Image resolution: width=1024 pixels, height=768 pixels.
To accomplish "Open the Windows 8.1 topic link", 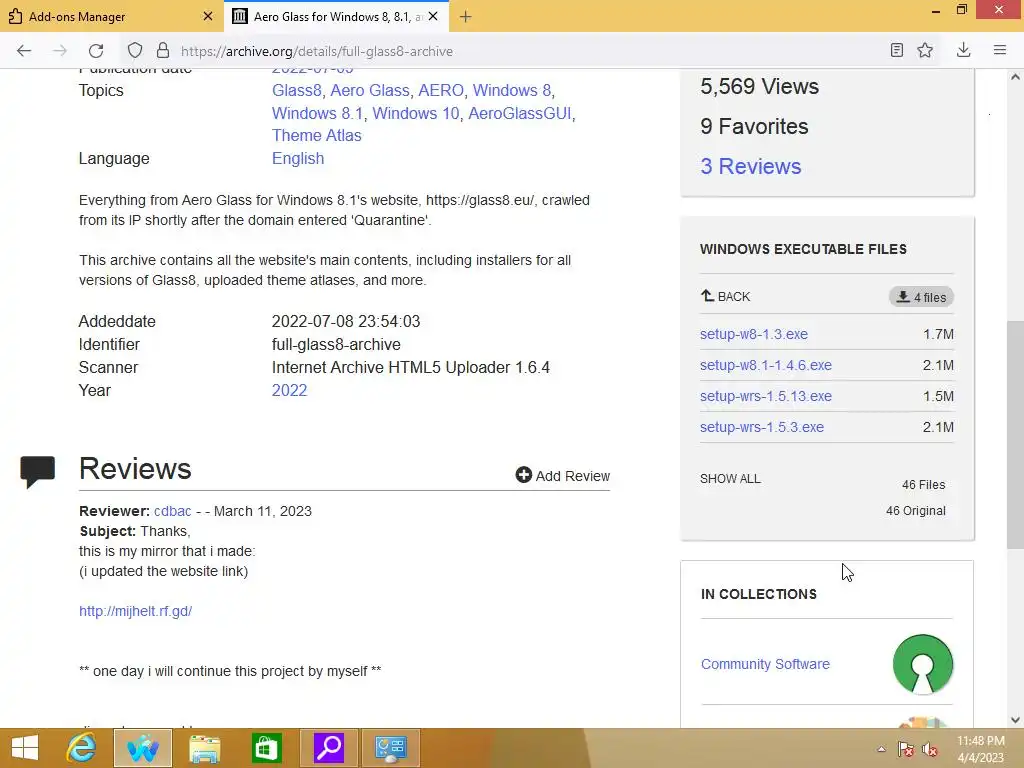I will 317,113.
